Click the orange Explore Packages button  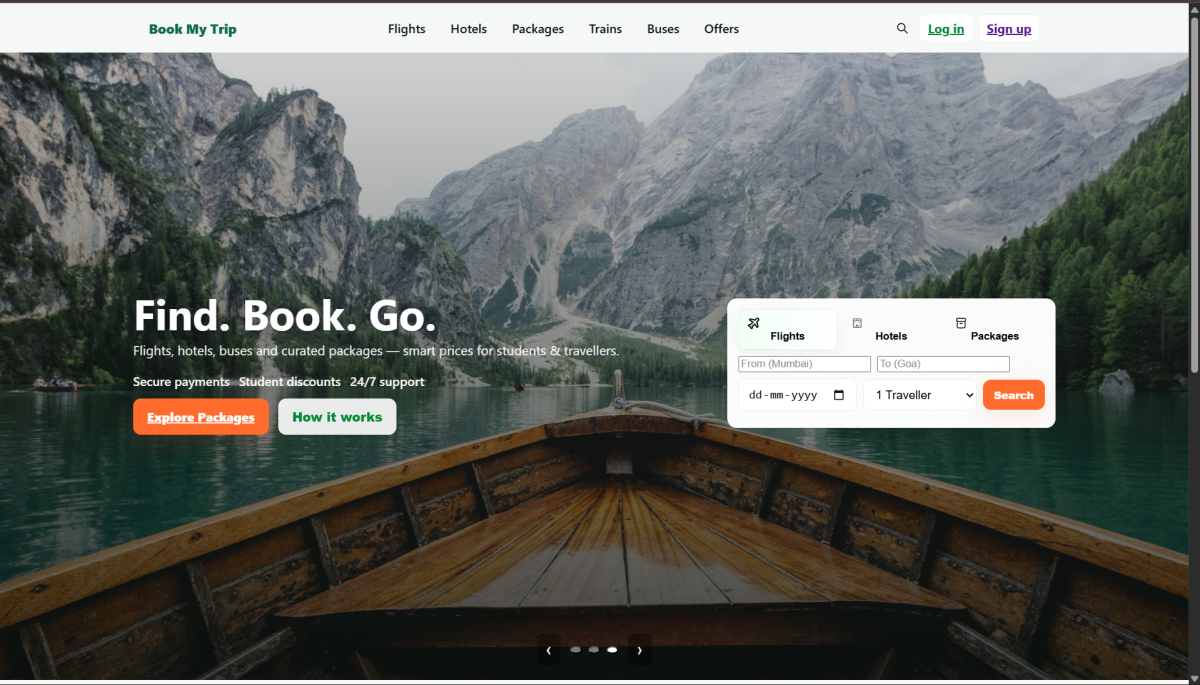click(201, 417)
